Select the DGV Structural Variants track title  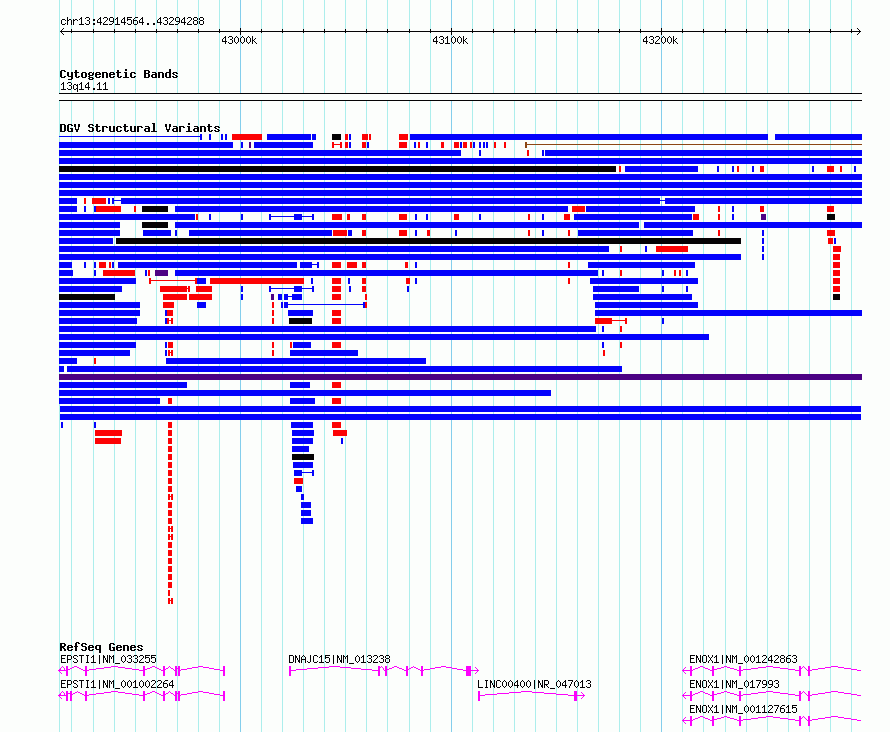140,128
